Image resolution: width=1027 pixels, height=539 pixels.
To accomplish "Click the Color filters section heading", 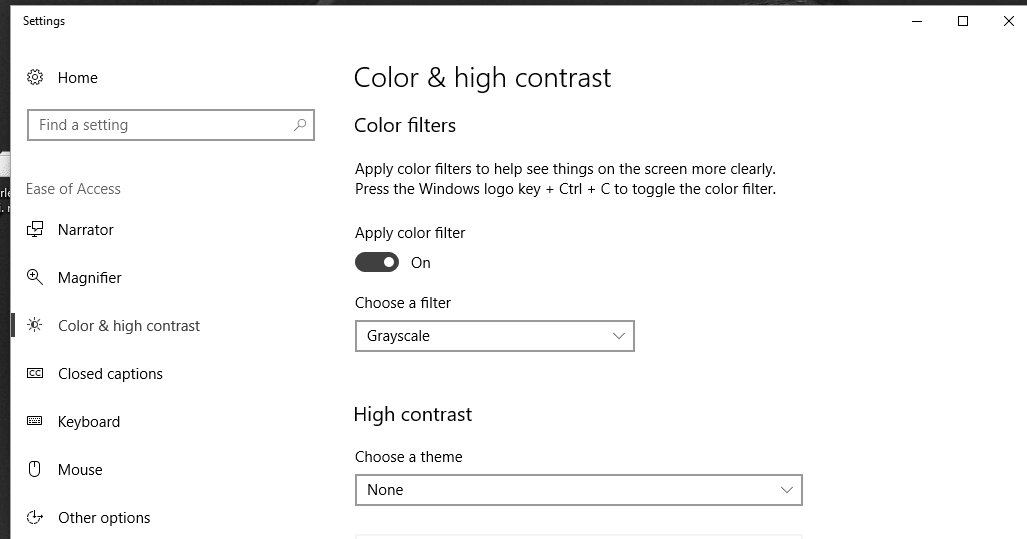I will point(405,125).
